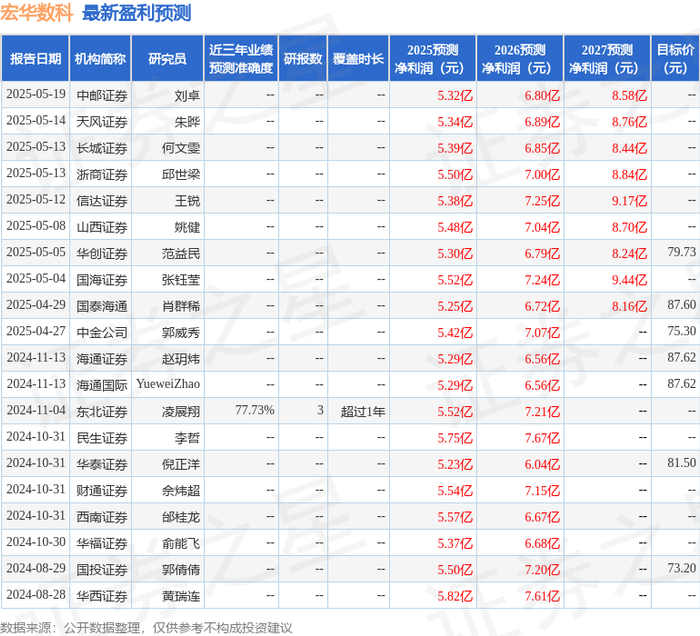
Task: Click the 目标价 column header
Action: pos(675,58)
